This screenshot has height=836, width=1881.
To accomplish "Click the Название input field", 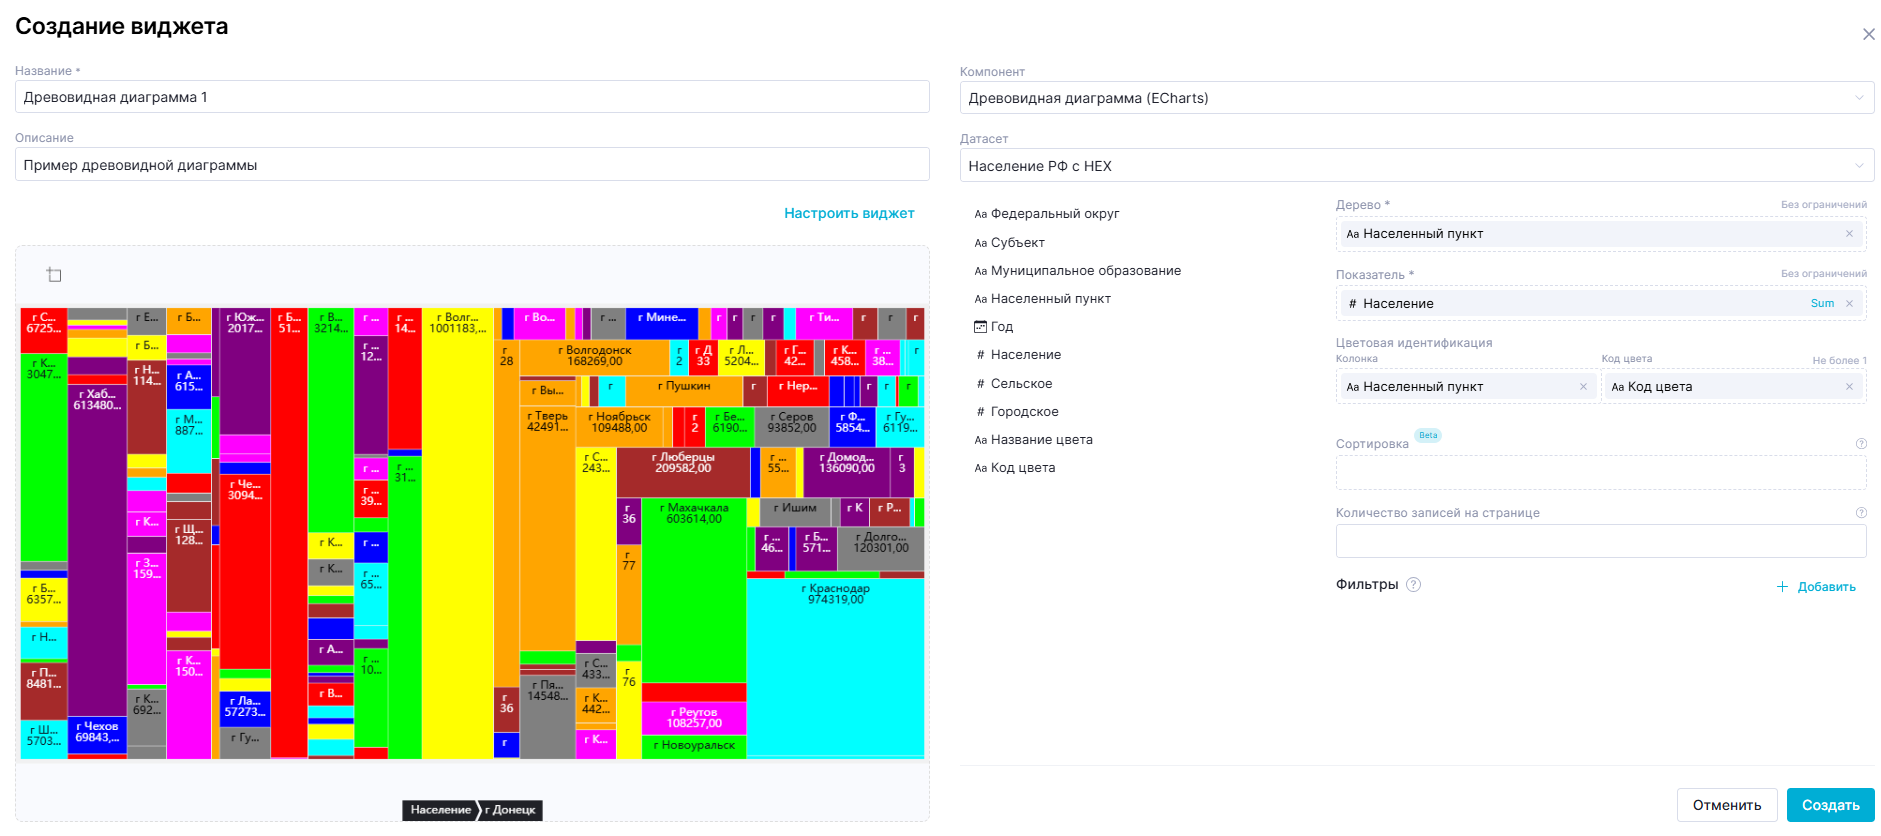I will pyautogui.click(x=472, y=97).
